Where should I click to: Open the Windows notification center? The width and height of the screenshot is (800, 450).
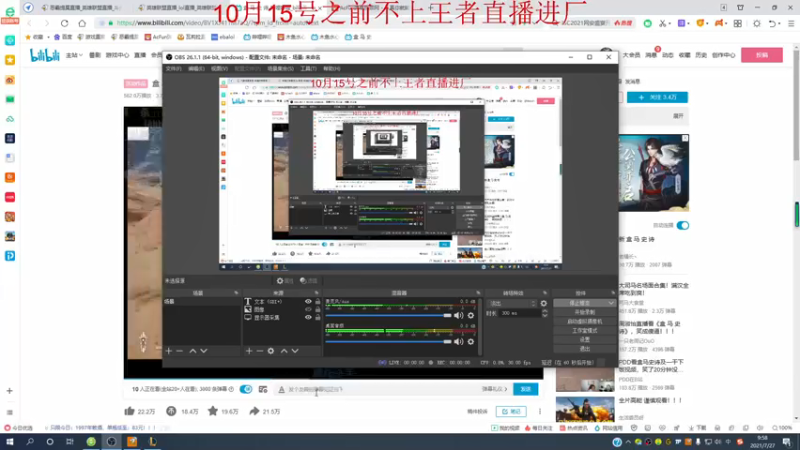click(787, 442)
